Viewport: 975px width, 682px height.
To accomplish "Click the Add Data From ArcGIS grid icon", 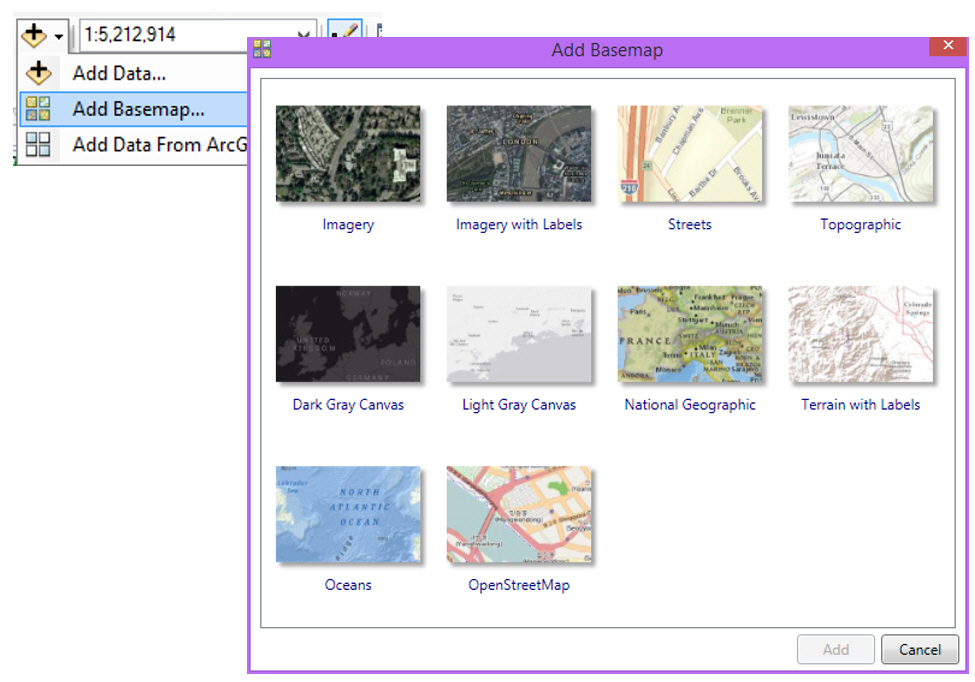I will pos(38,144).
